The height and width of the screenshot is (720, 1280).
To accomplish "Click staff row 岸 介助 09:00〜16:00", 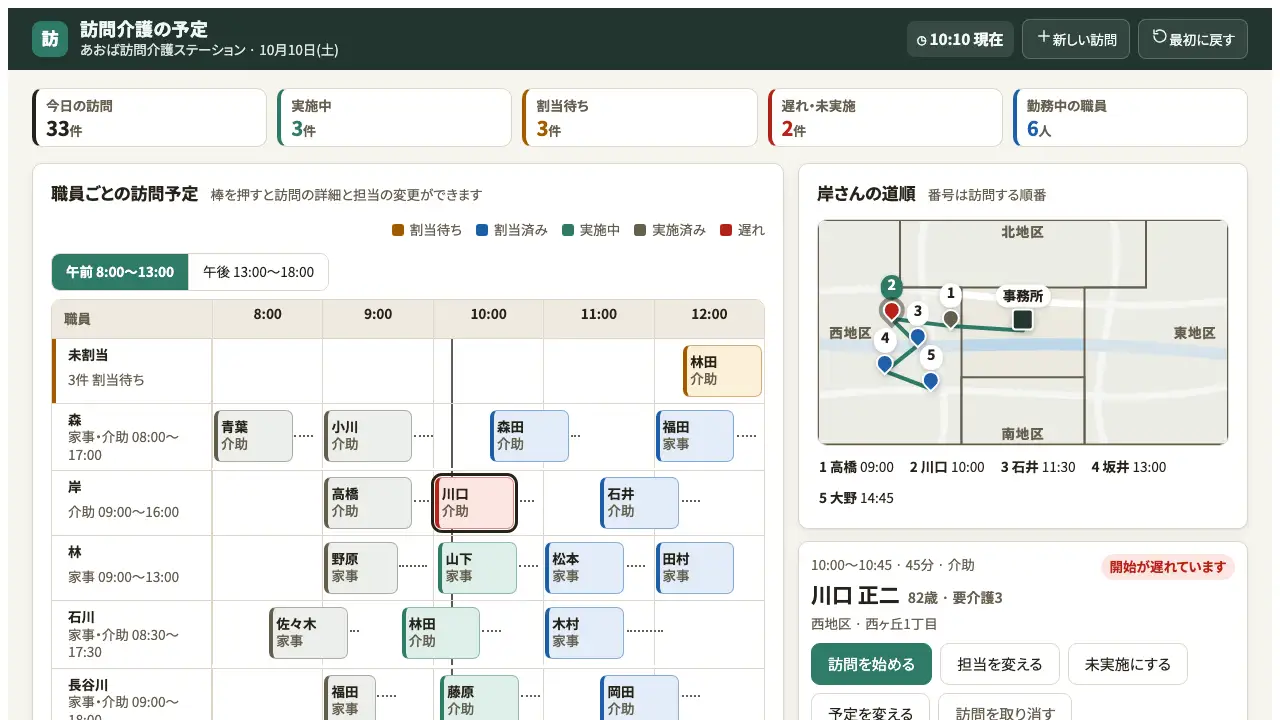I will (132, 503).
